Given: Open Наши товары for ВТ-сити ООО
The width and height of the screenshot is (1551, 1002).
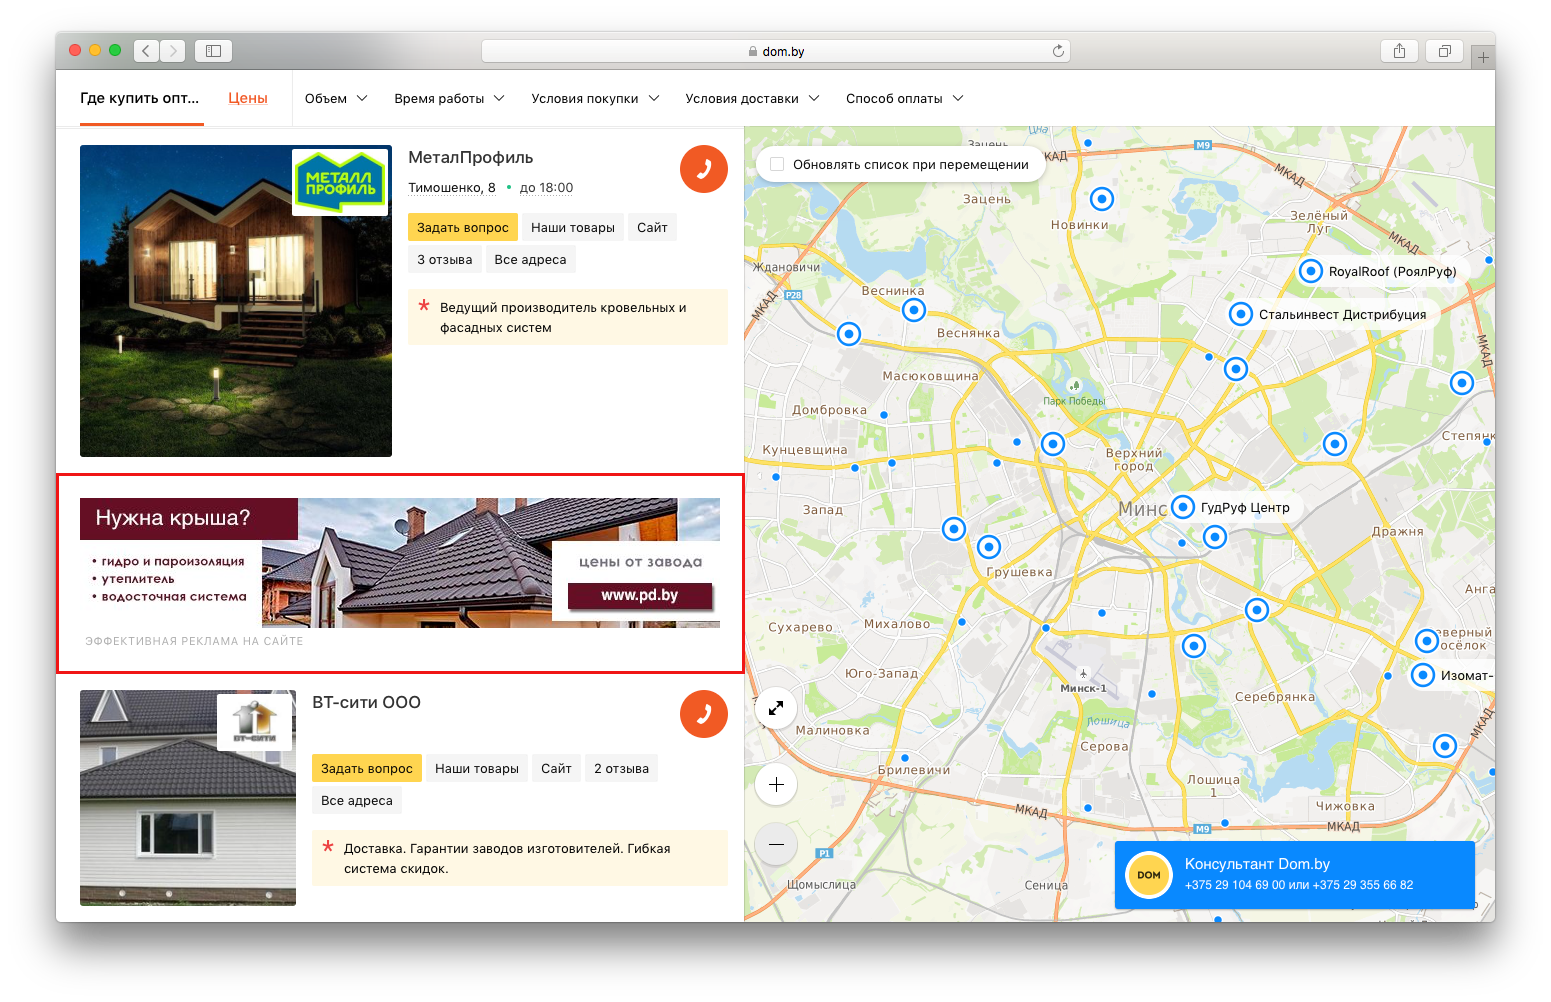Looking at the screenshot, I should [477, 769].
